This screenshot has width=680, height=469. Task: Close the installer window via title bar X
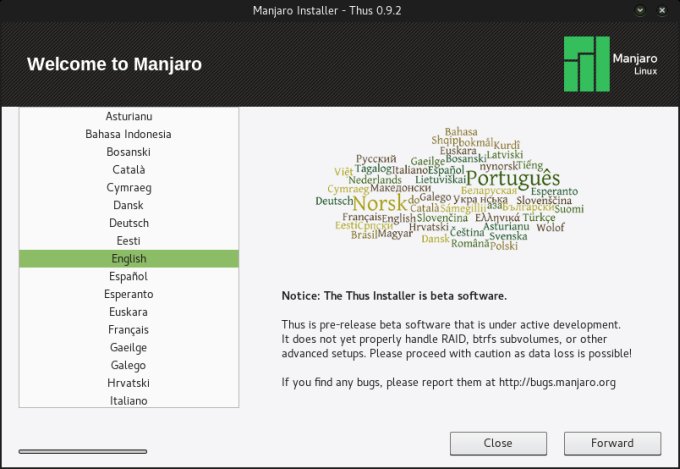662,10
